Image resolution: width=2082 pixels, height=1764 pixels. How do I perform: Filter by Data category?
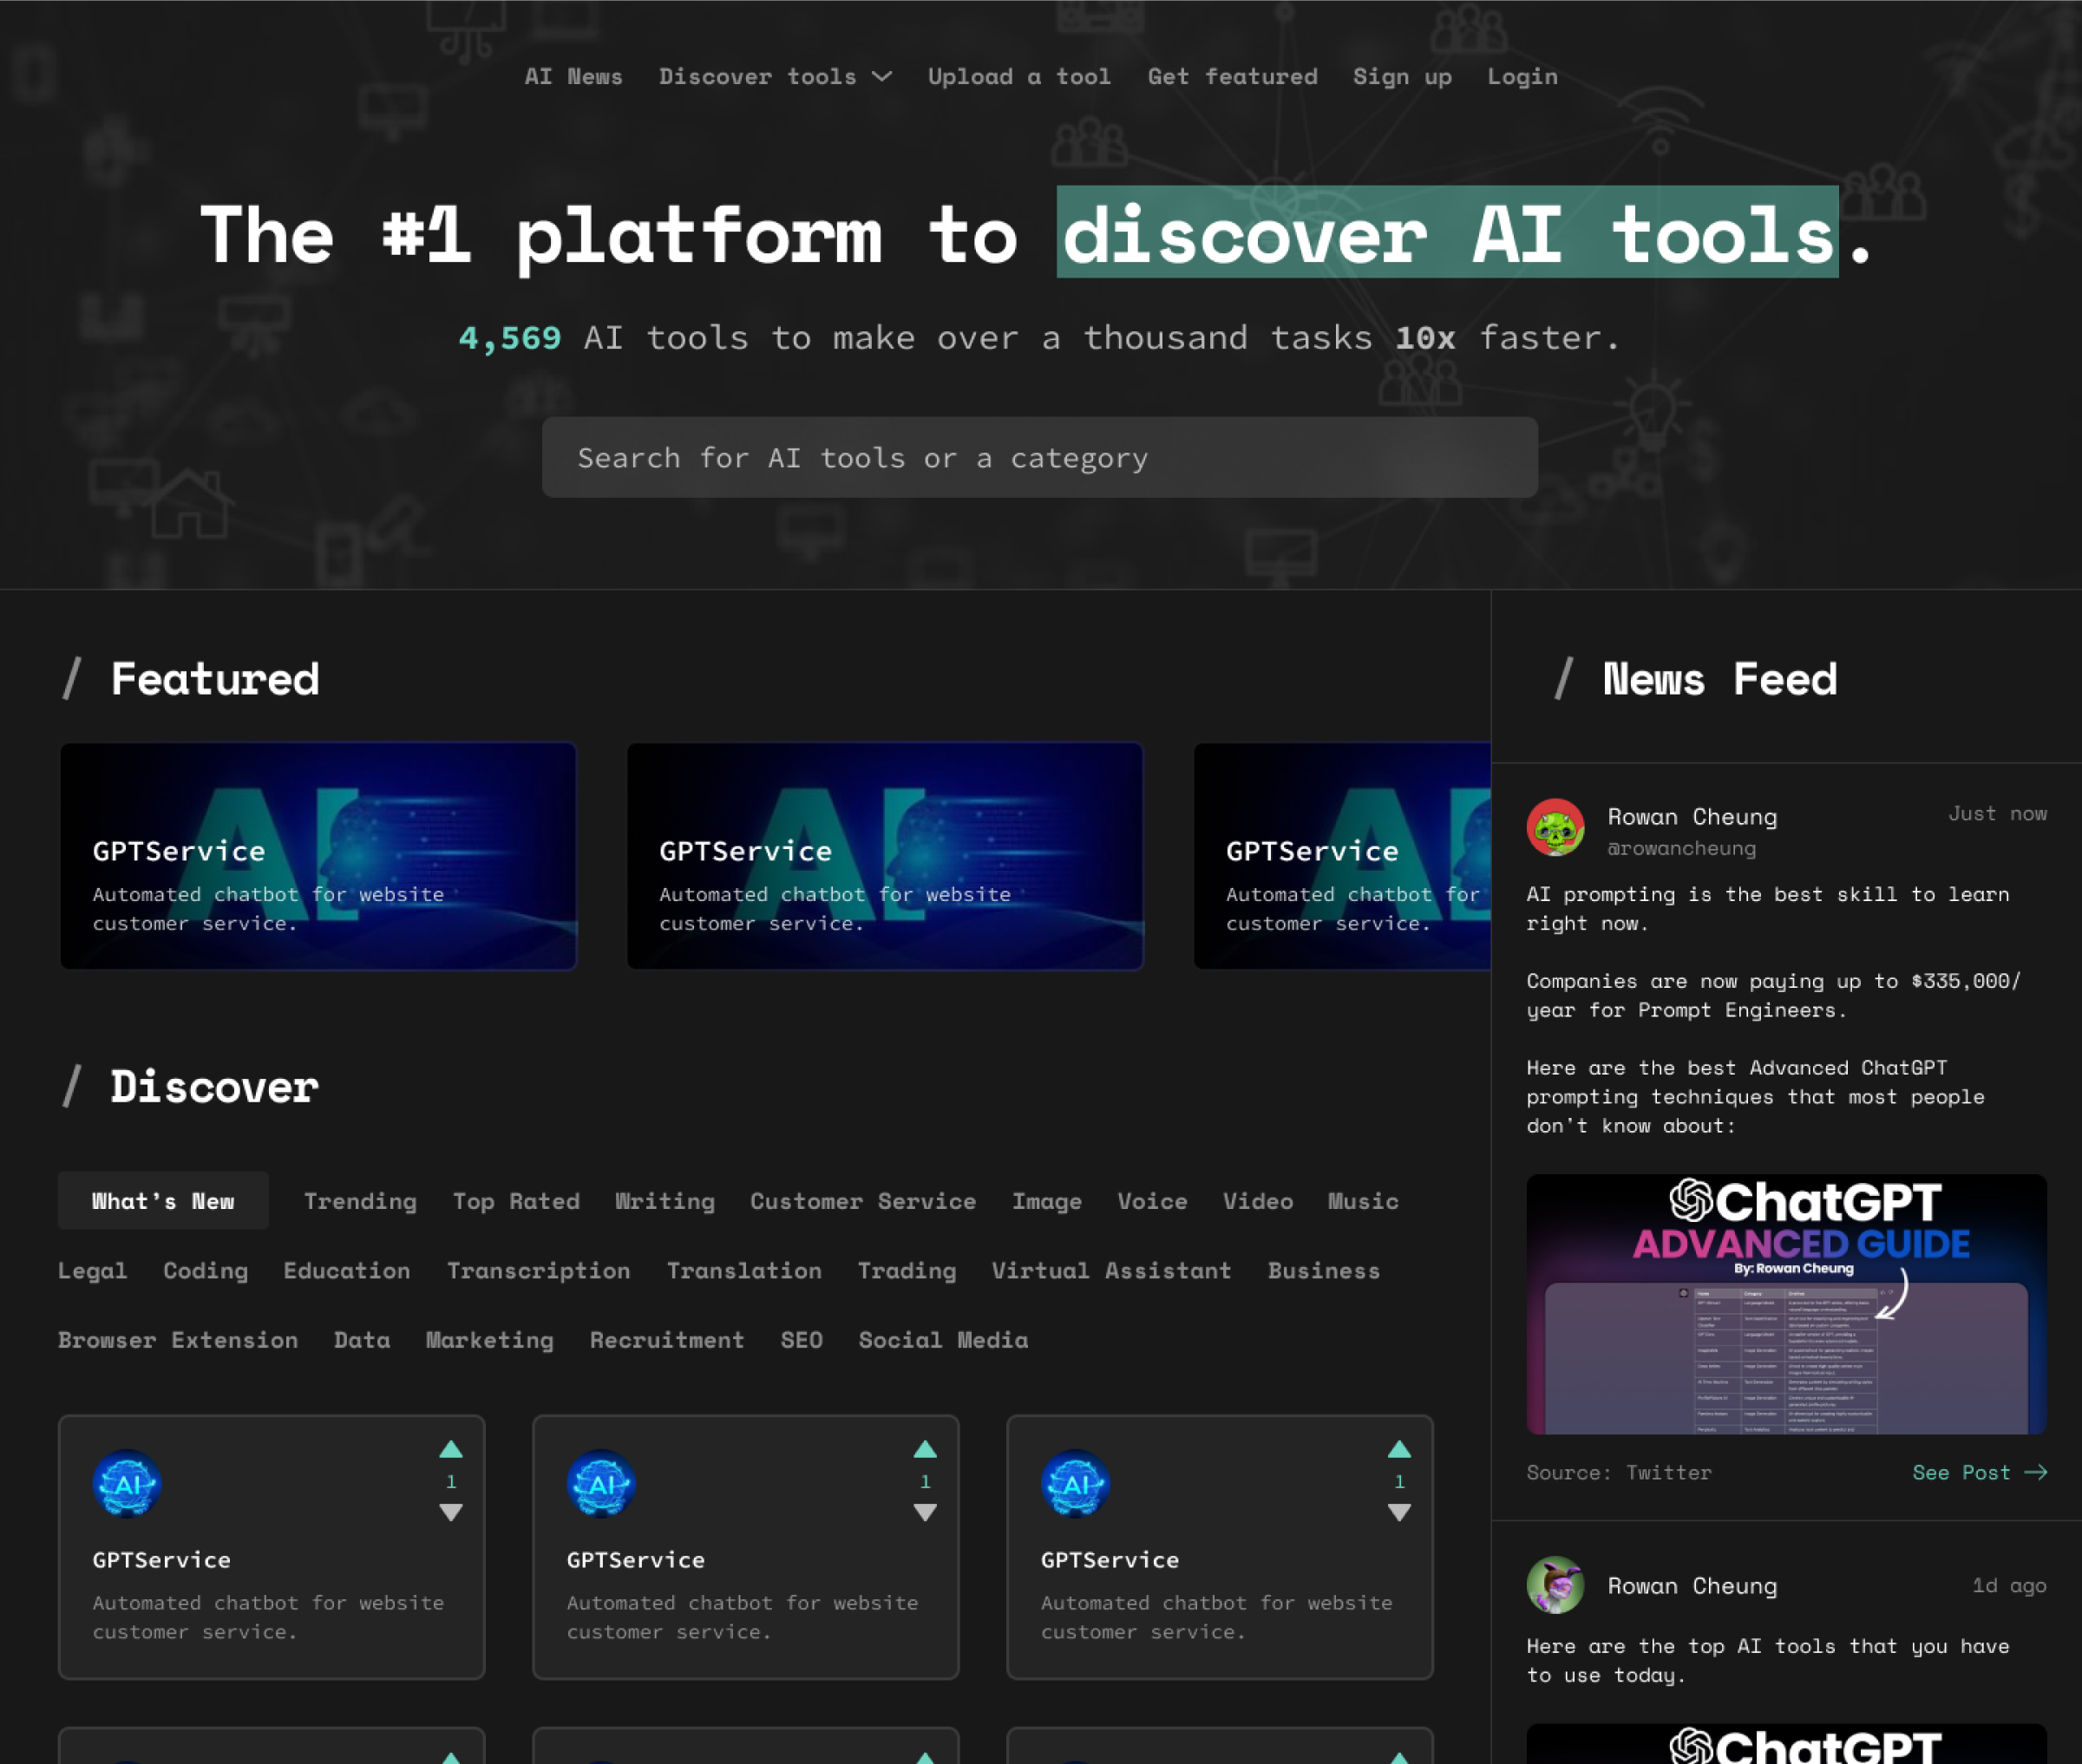coord(361,1339)
